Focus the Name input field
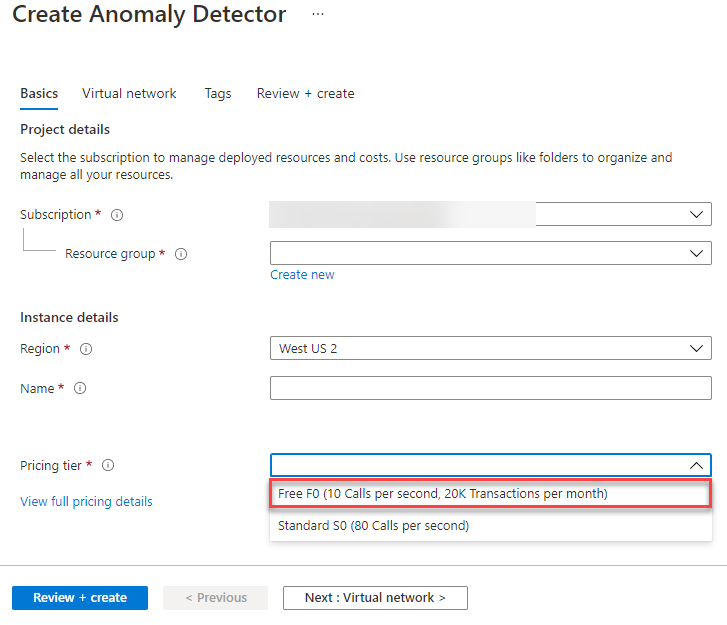Screen dimensions: 727x625 coord(491,388)
